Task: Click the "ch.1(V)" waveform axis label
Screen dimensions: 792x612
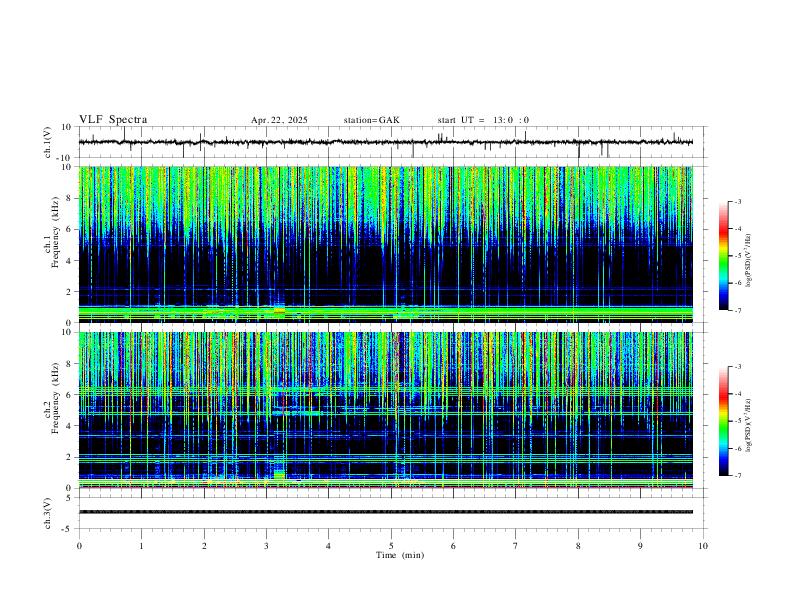Action: click(x=48, y=142)
